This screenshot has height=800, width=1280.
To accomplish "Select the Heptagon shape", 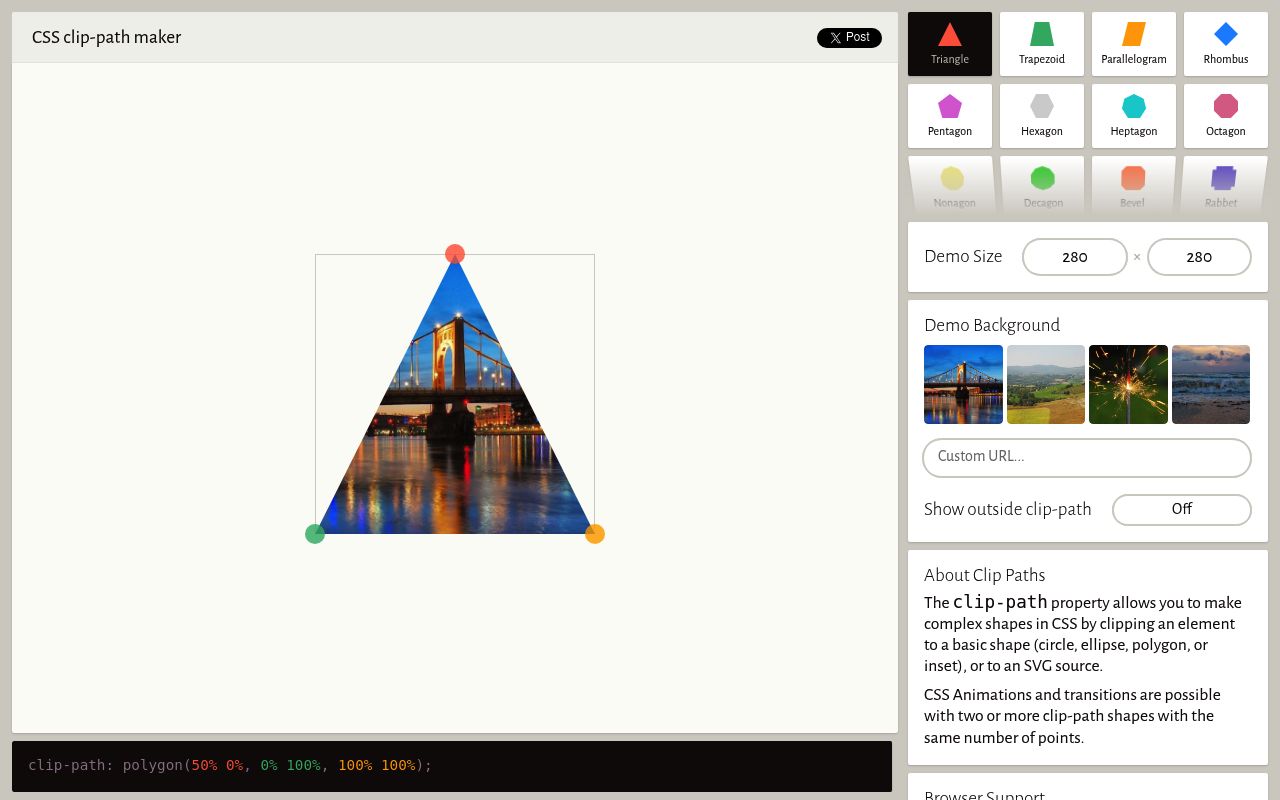I will click(1133, 116).
